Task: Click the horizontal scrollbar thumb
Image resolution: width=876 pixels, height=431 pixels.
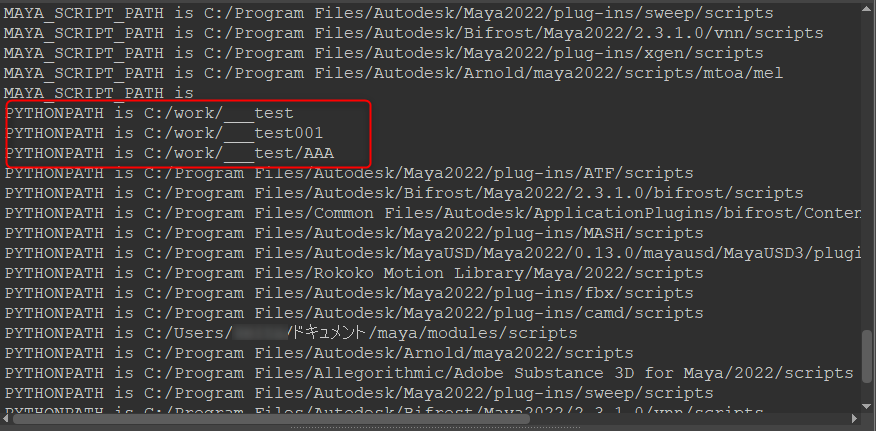Action: point(270,419)
